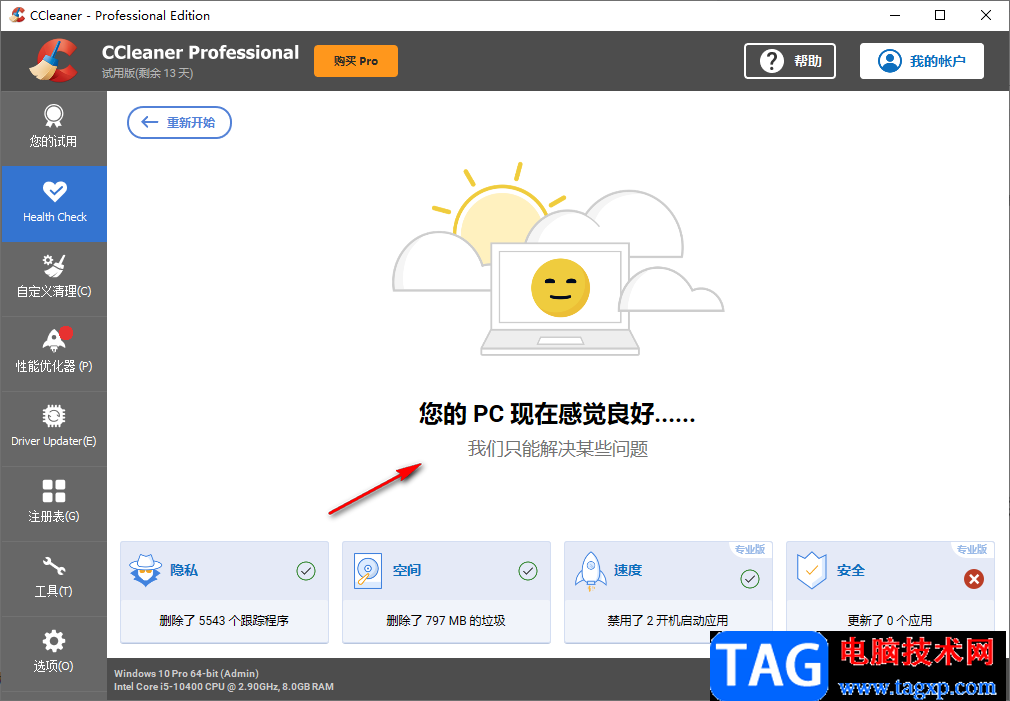Image resolution: width=1010 pixels, height=701 pixels.
Task: Click the laptop smiley face illustration
Action: [x=560, y=288]
